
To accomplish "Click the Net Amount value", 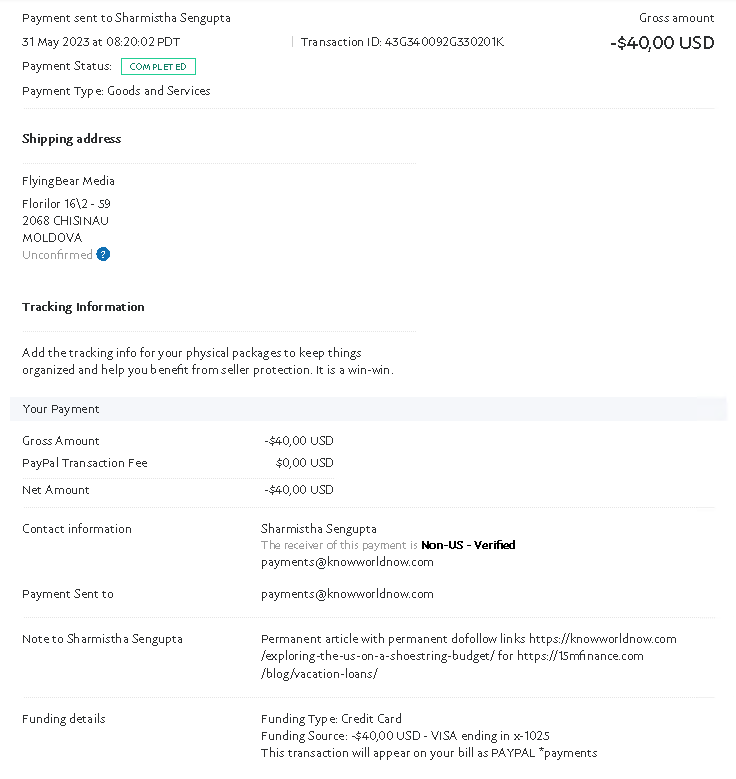I will (299, 490).
